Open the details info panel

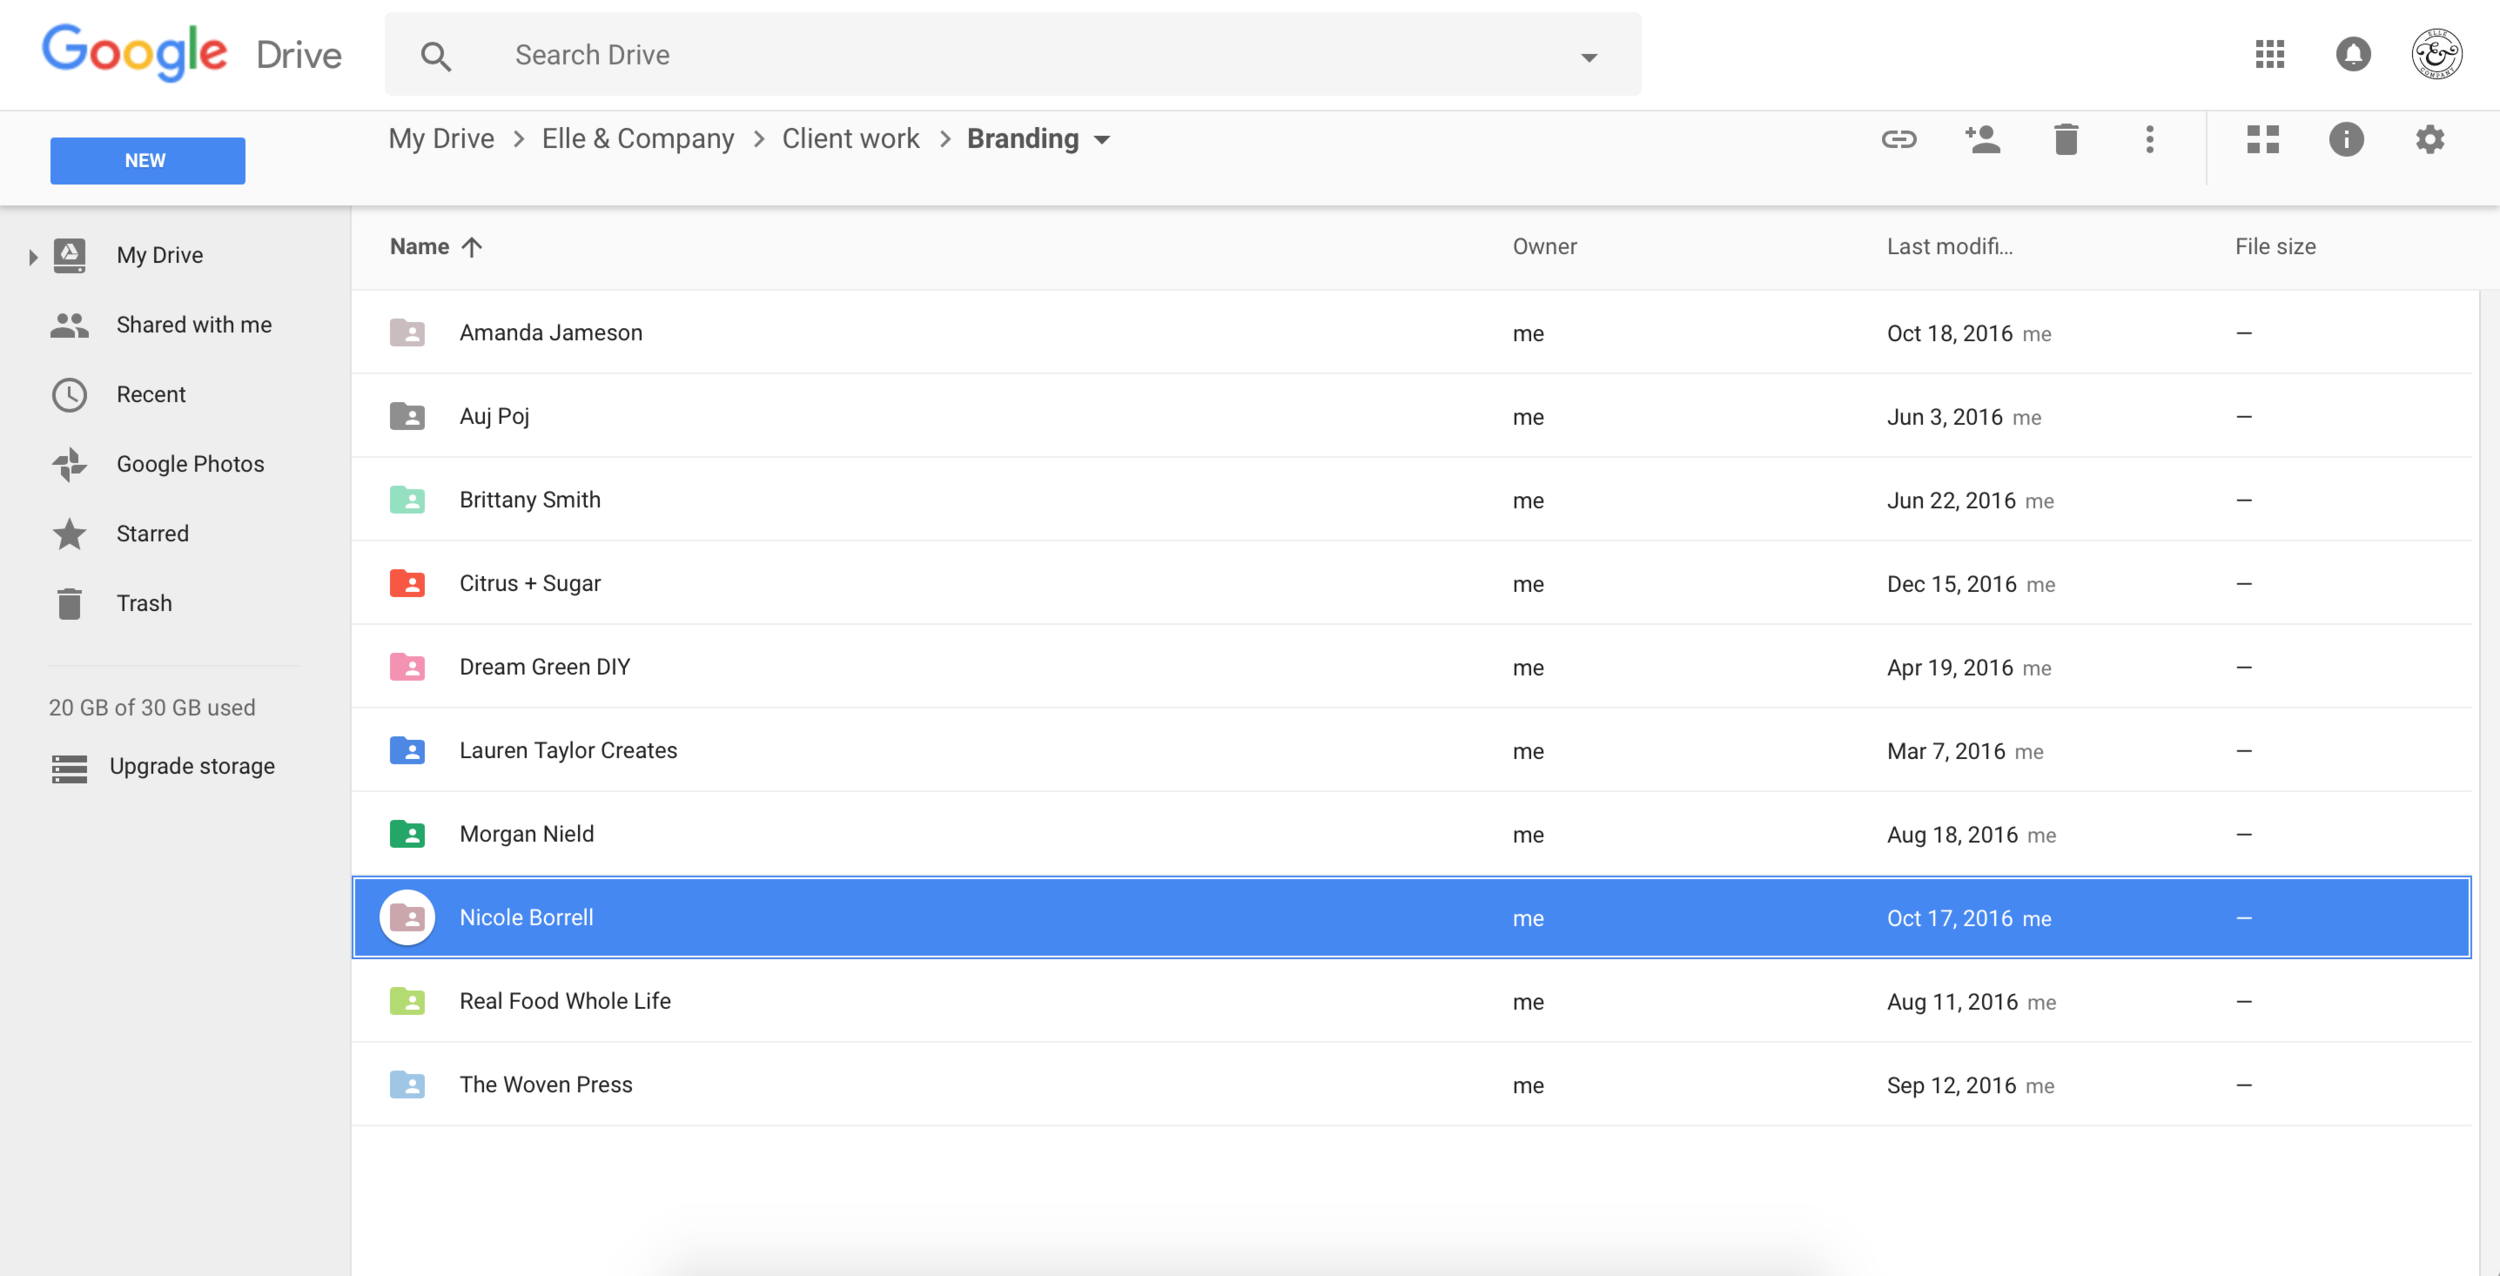point(2347,139)
